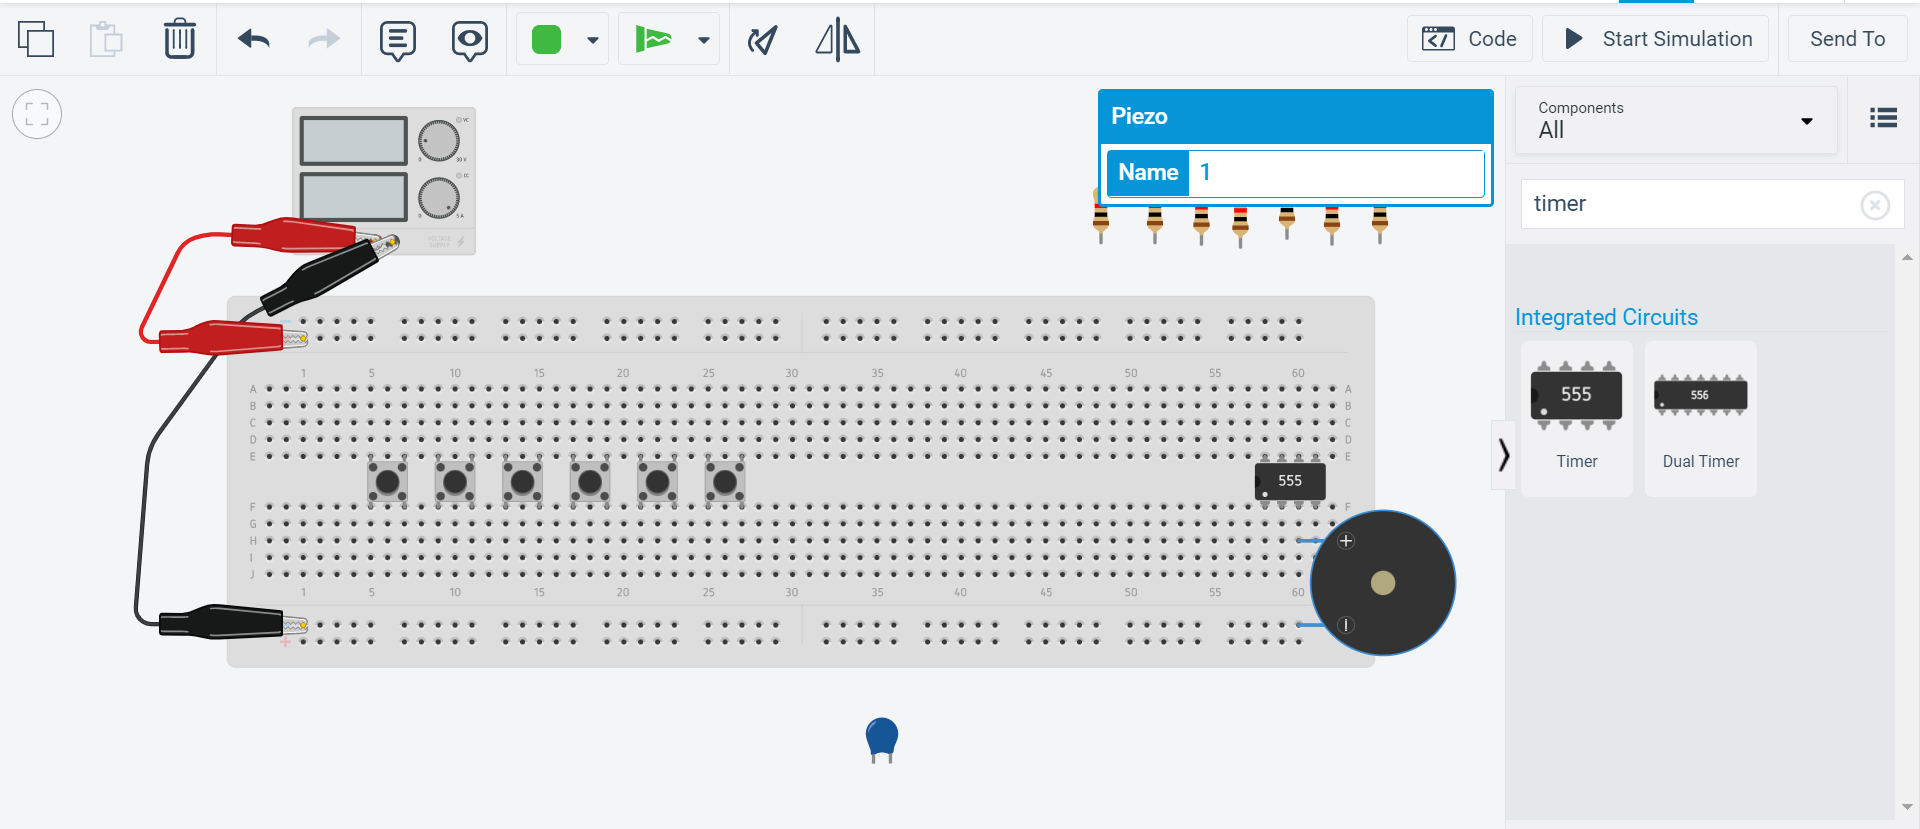Click the second pushbutton on breadboard
This screenshot has height=829, width=1920.
[455, 483]
